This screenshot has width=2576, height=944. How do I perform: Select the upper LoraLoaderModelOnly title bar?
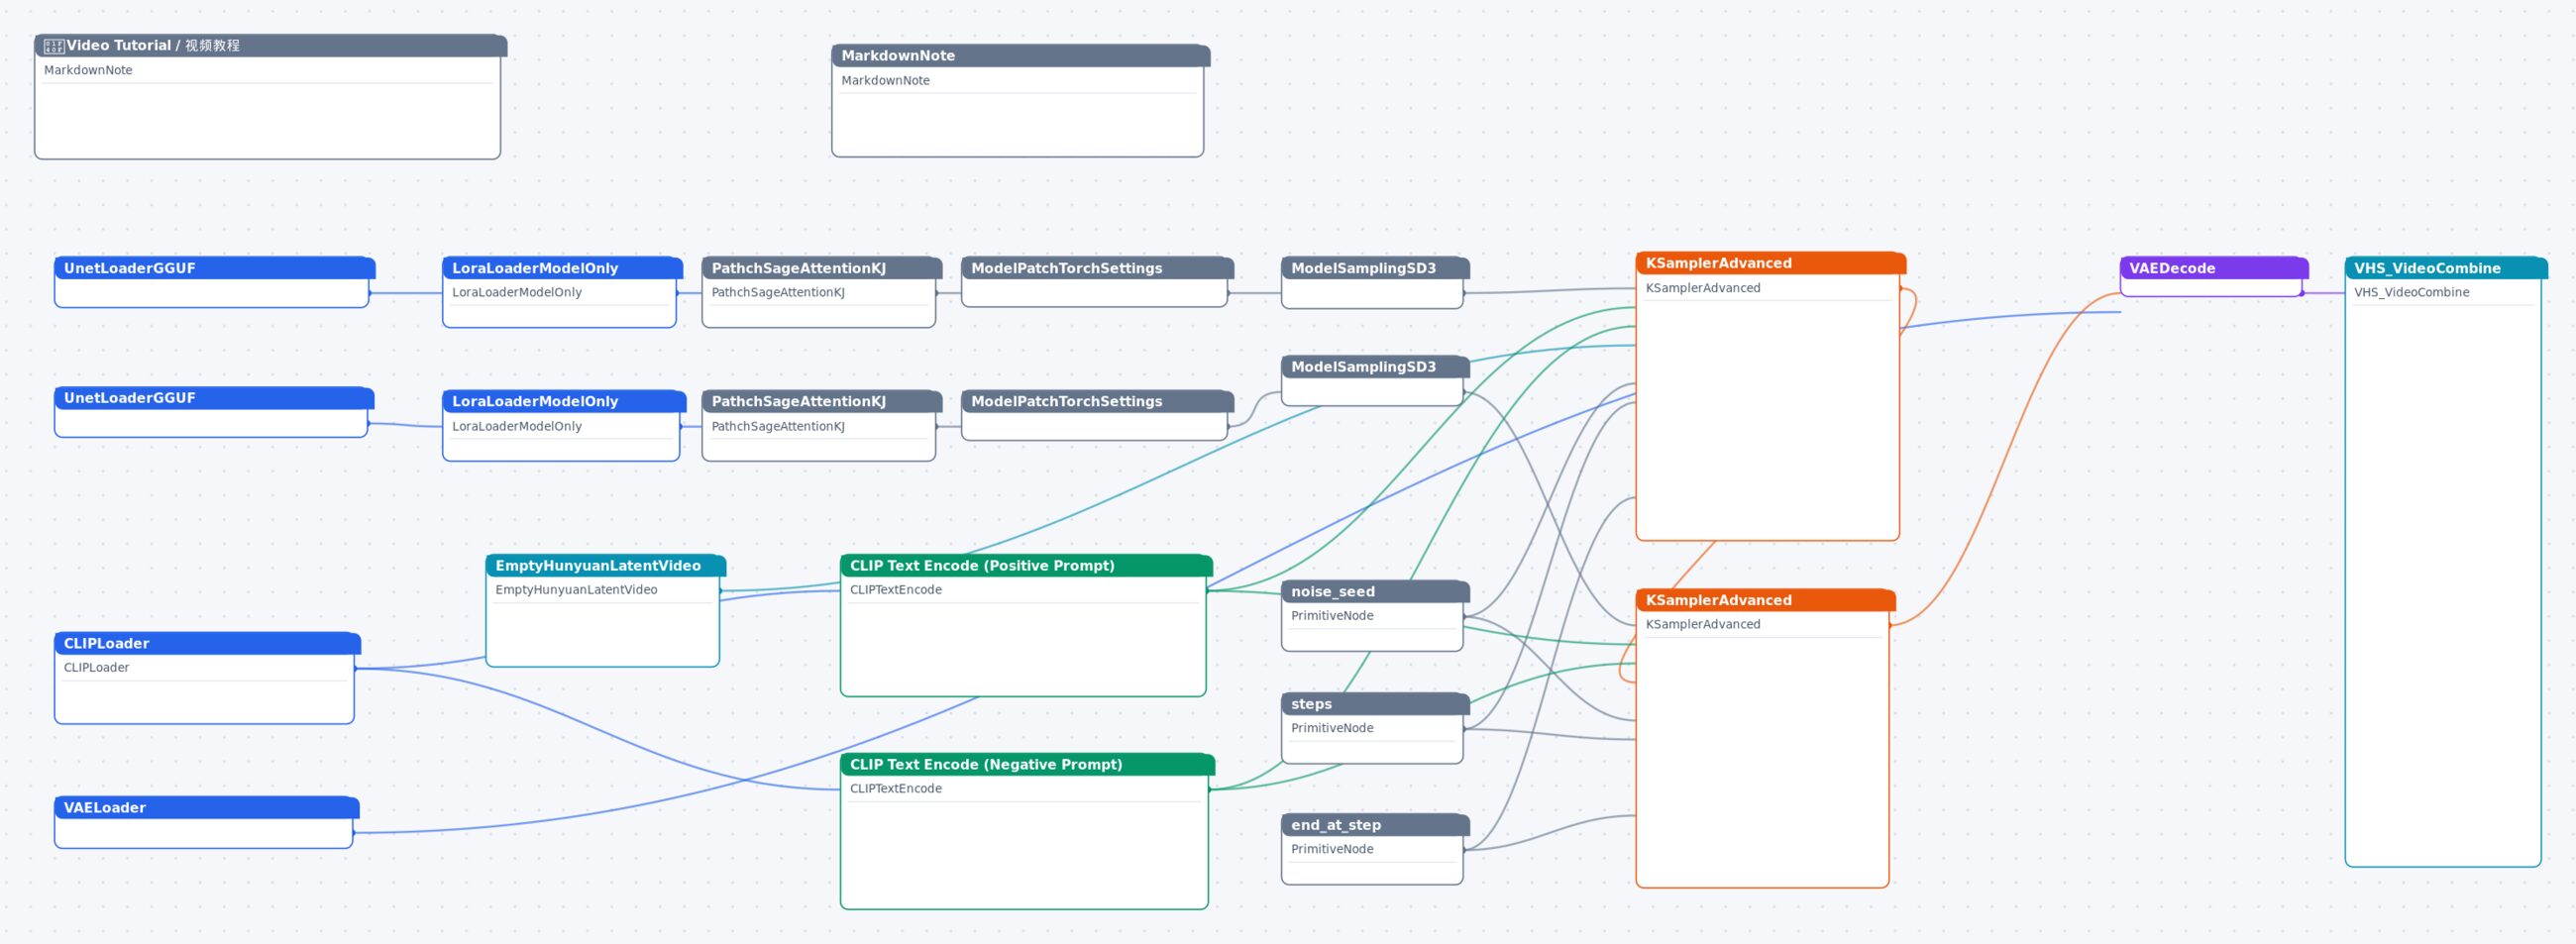click(562, 268)
